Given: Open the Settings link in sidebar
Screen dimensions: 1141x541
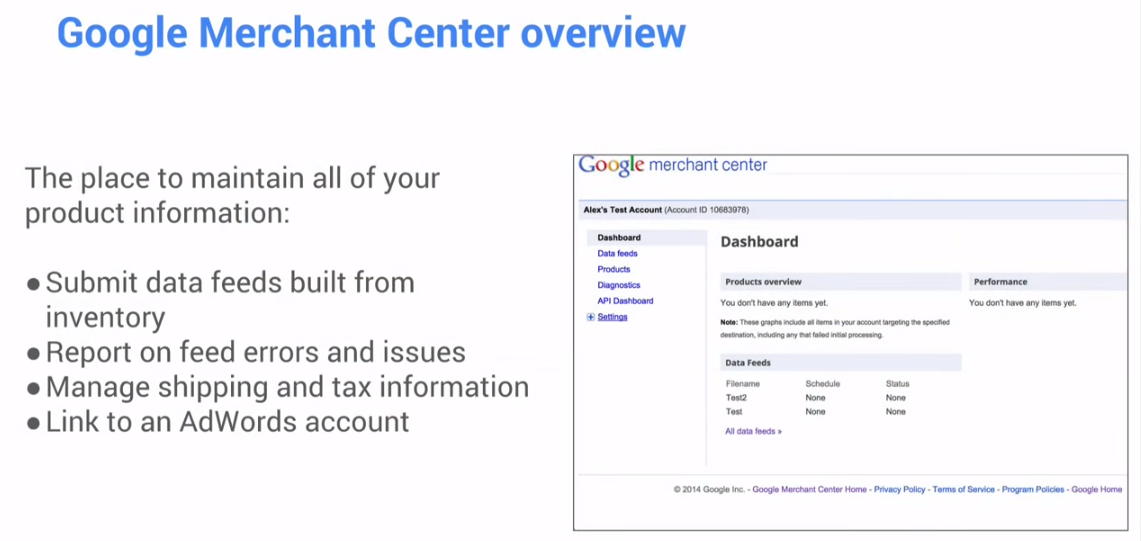Looking at the screenshot, I should [x=612, y=317].
